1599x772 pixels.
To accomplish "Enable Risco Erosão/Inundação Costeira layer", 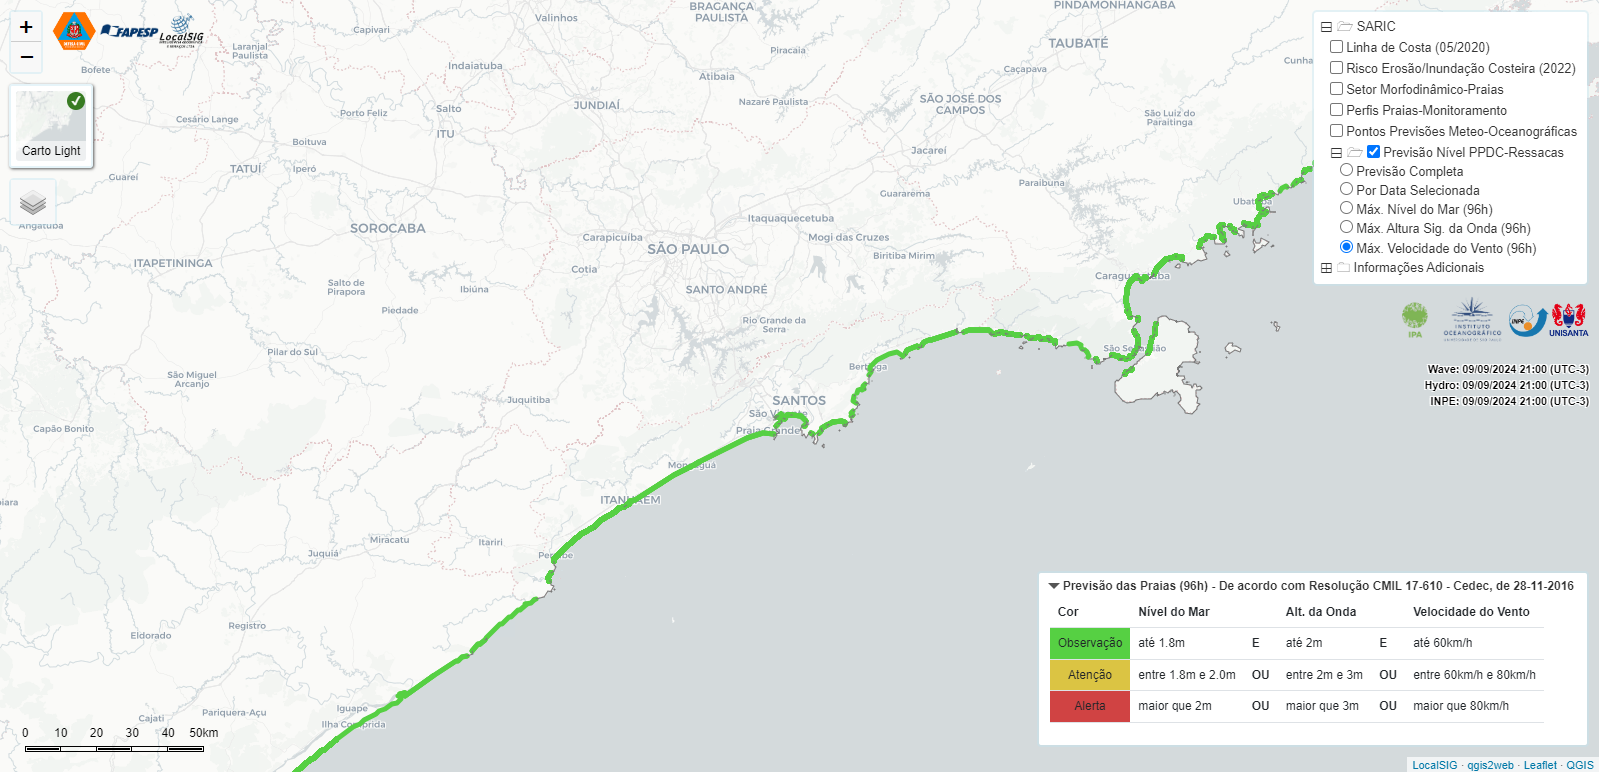I will (1336, 68).
